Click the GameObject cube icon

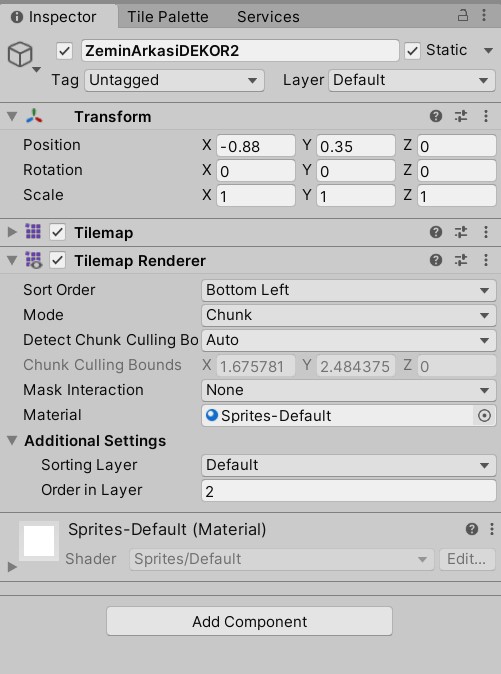(x=20, y=55)
